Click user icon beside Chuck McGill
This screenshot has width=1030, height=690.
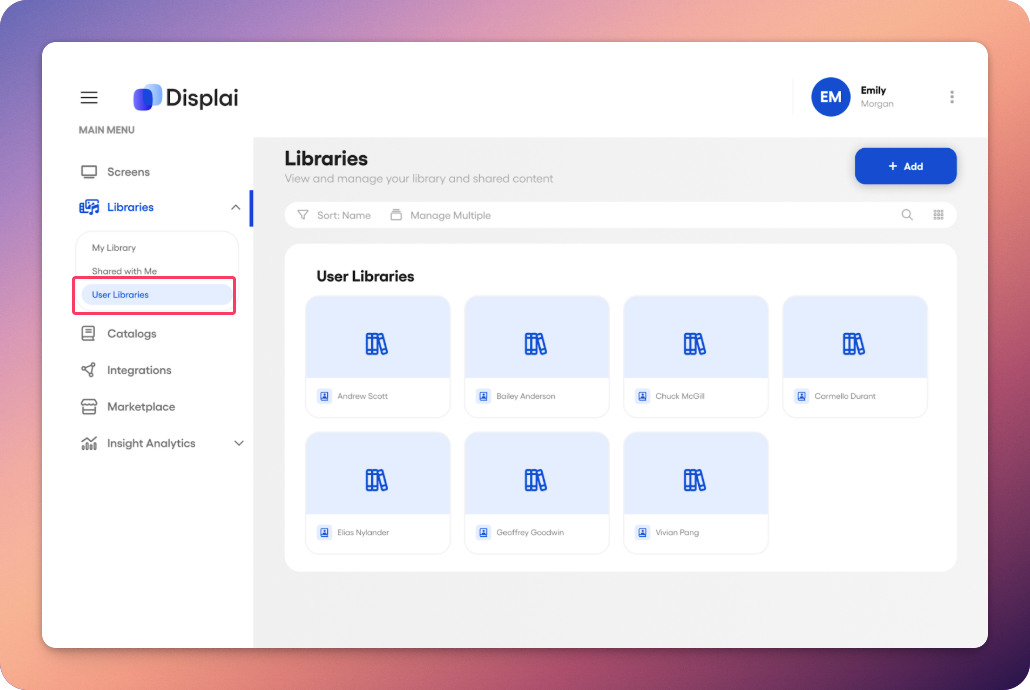[642, 396]
